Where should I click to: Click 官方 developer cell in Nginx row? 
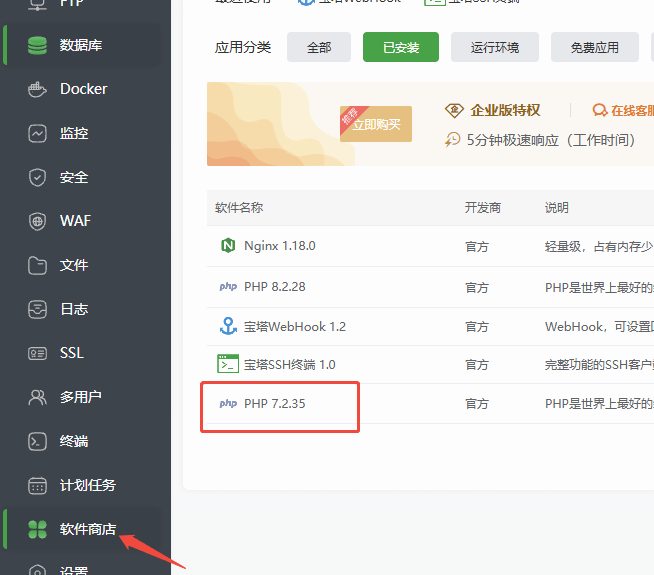pyautogui.click(x=477, y=247)
